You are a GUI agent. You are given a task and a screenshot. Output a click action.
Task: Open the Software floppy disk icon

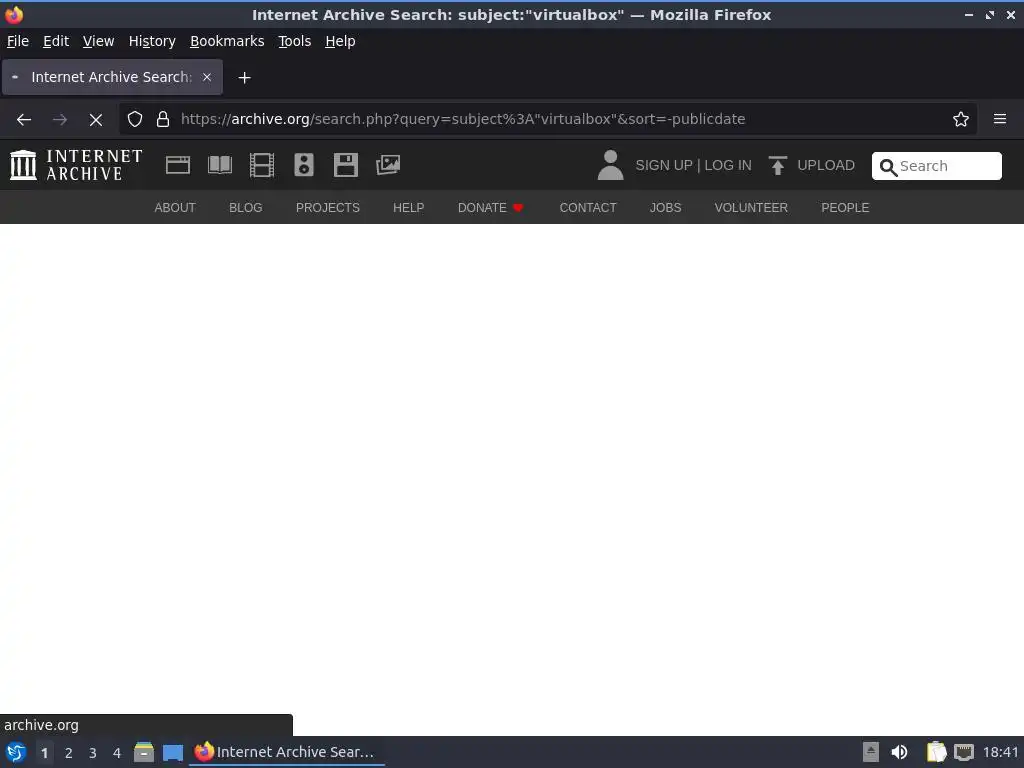345,165
